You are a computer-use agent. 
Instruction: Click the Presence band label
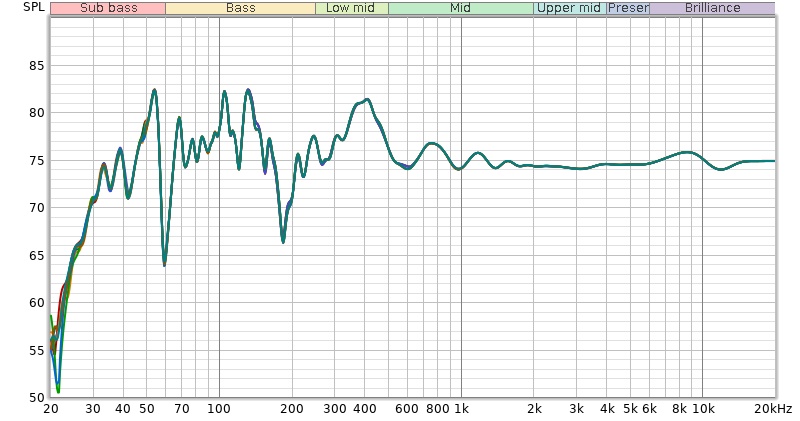pos(628,8)
